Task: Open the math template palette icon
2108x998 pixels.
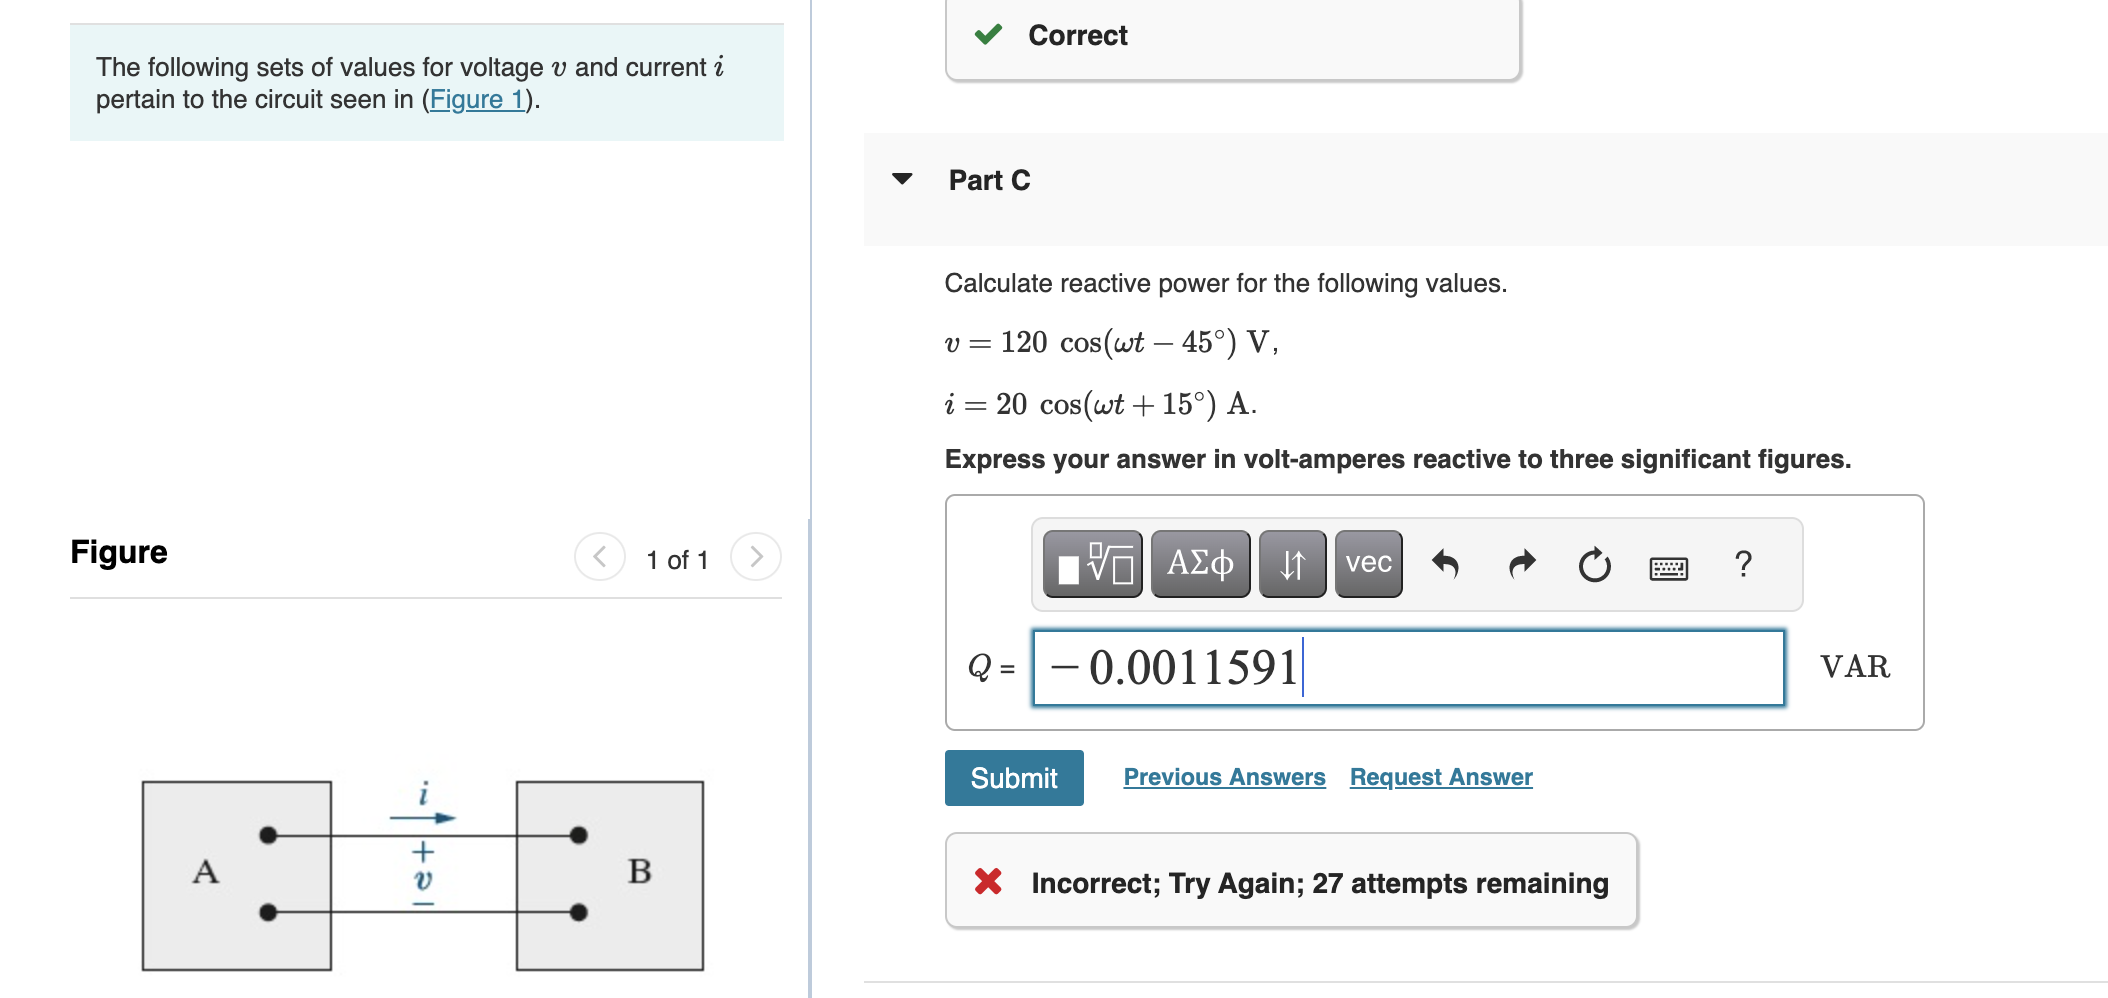Action: pyautogui.click(x=1094, y=564)
